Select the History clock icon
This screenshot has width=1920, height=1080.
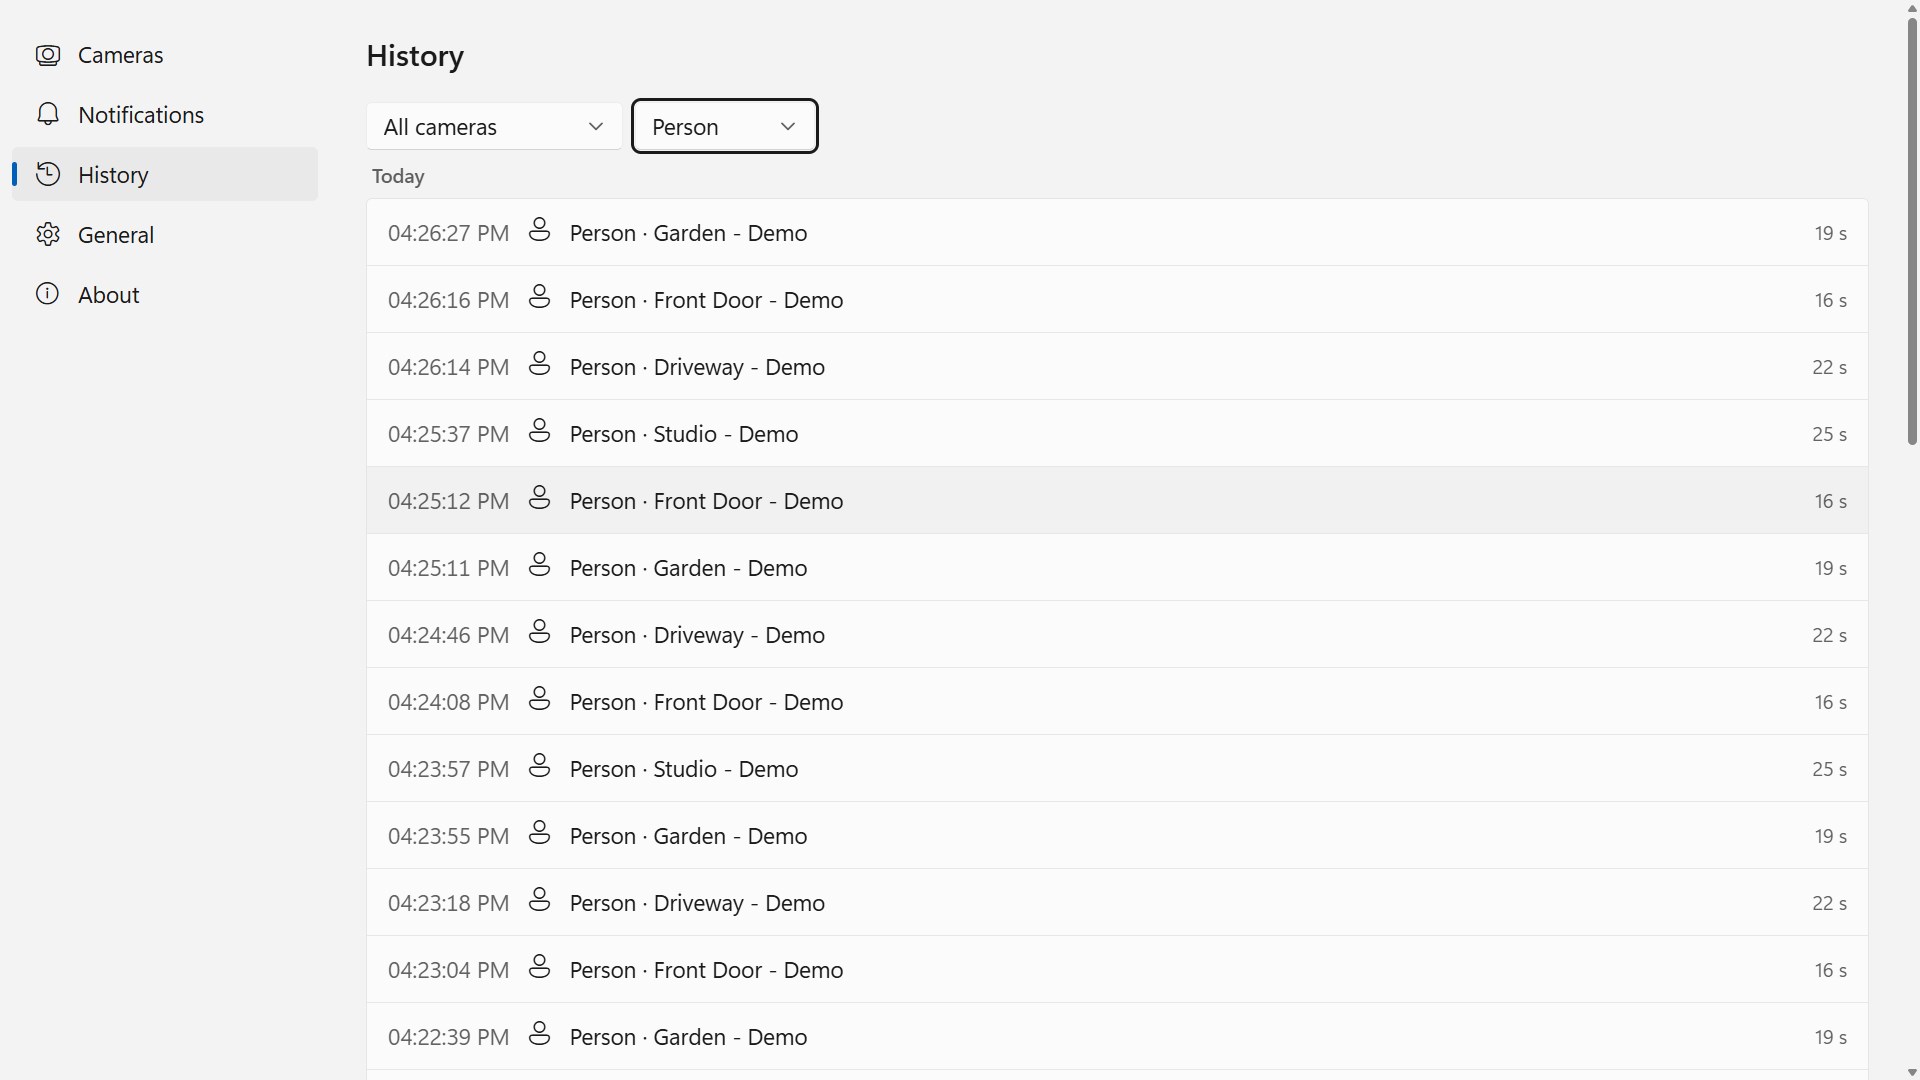click(x=48, y=175)
